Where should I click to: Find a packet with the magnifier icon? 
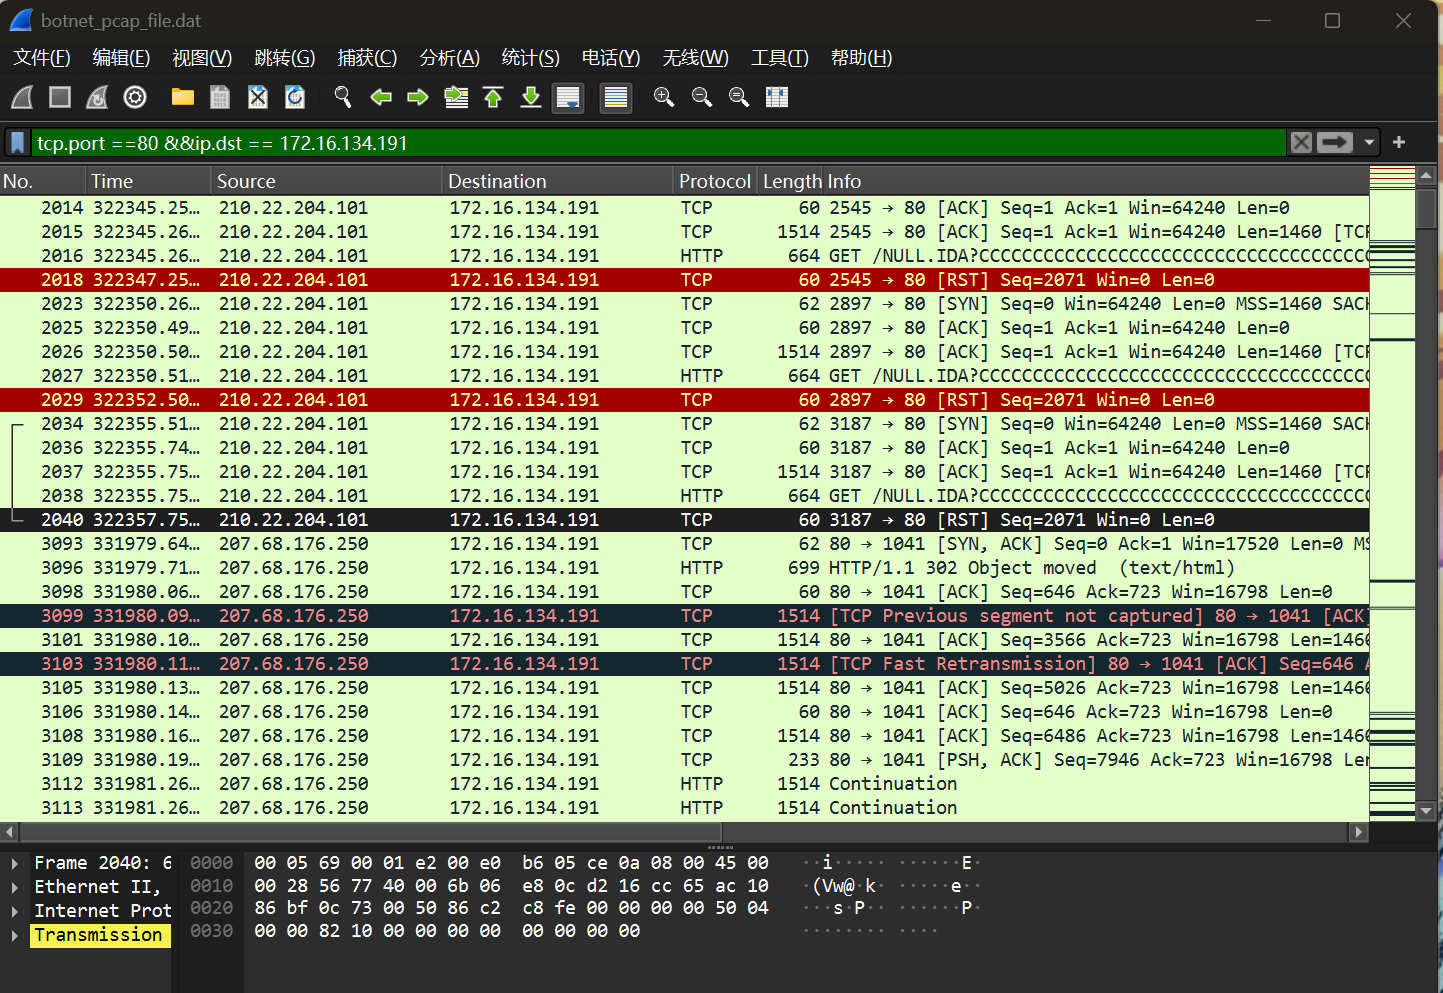[343, 97]
